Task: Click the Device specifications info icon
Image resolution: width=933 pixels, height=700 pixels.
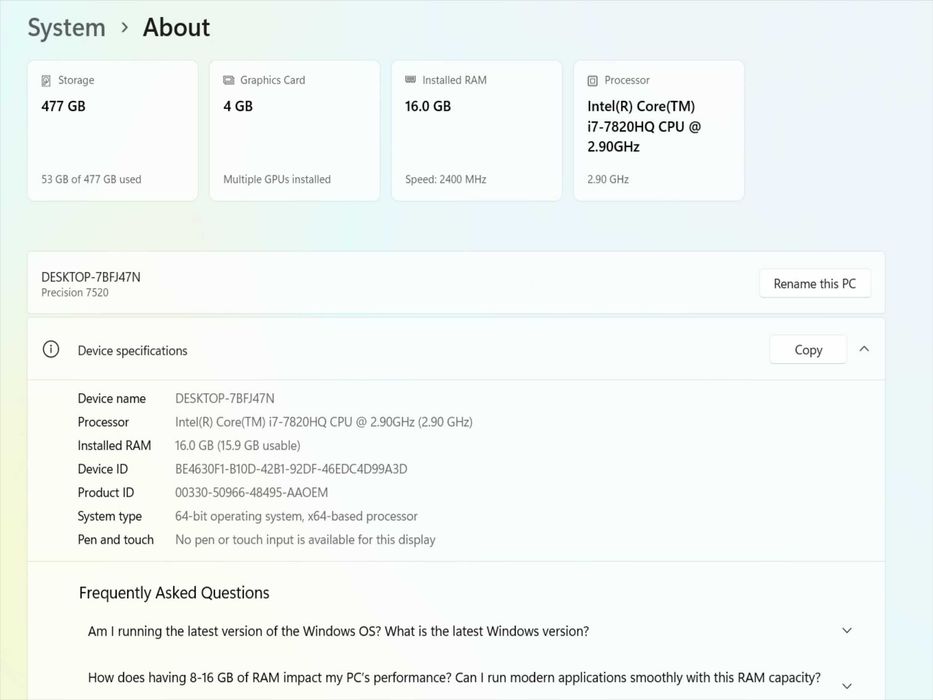Action: coord(51,349)
